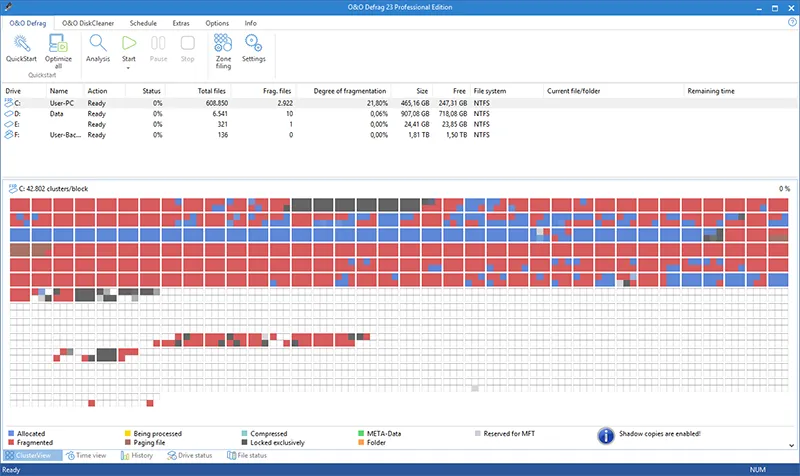Switch to ClusterView tab
800x476 pixels.
[x=33, y=456]
